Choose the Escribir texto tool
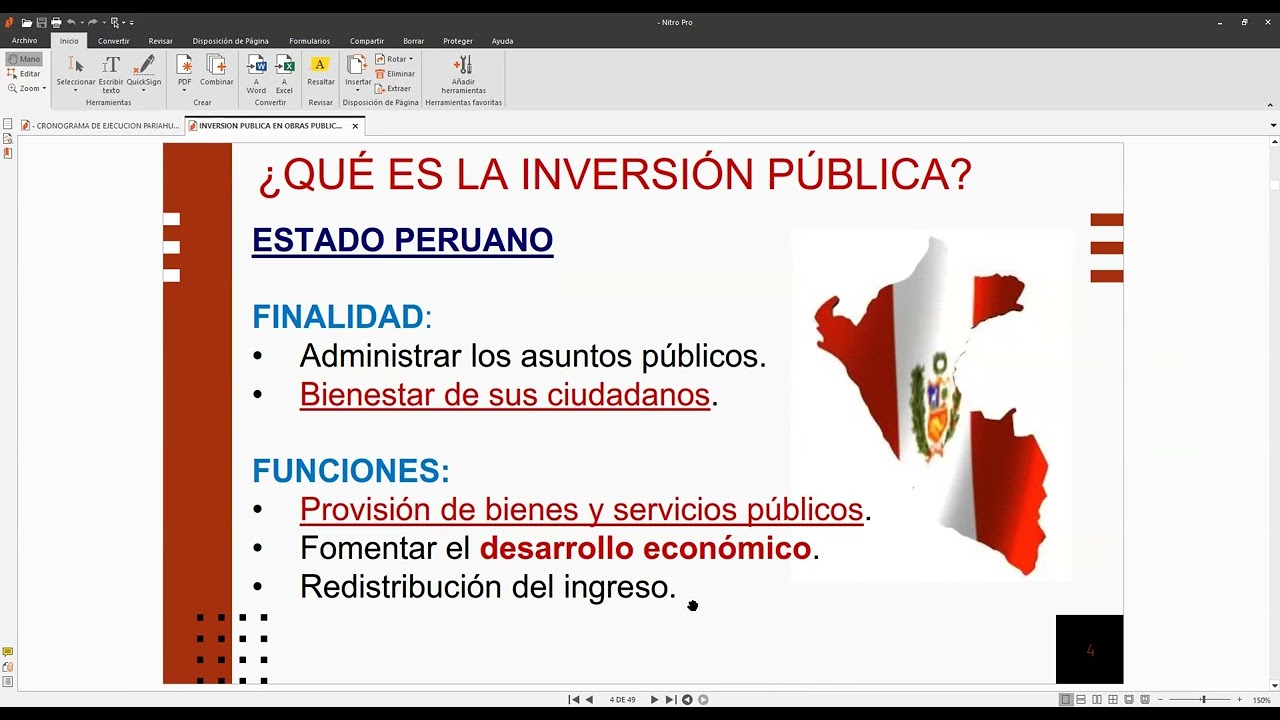Screen dimensions: 1280x720 tap(111, 75)
